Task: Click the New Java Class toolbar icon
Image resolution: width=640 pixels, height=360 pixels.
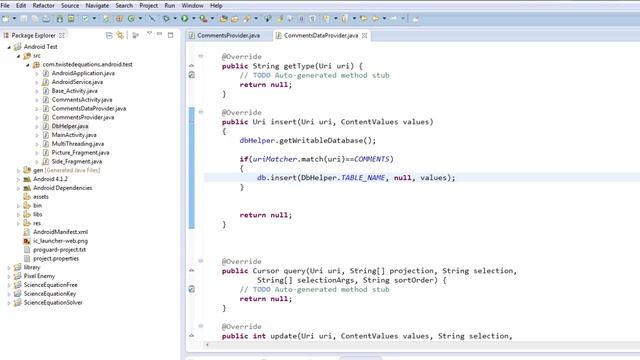Action: pos(131,19)
